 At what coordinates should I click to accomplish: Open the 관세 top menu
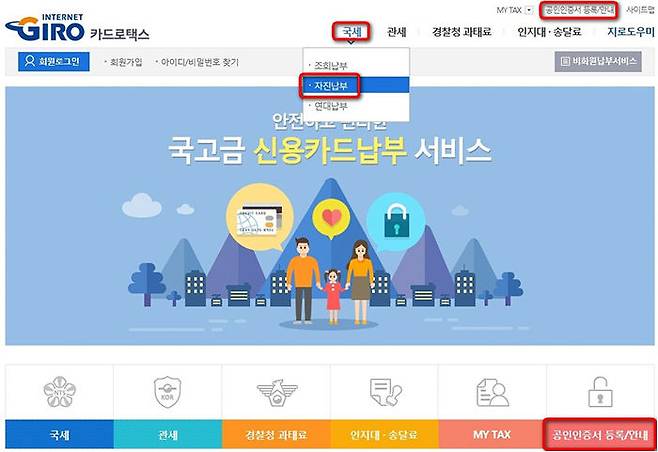[x=397, y=31]
